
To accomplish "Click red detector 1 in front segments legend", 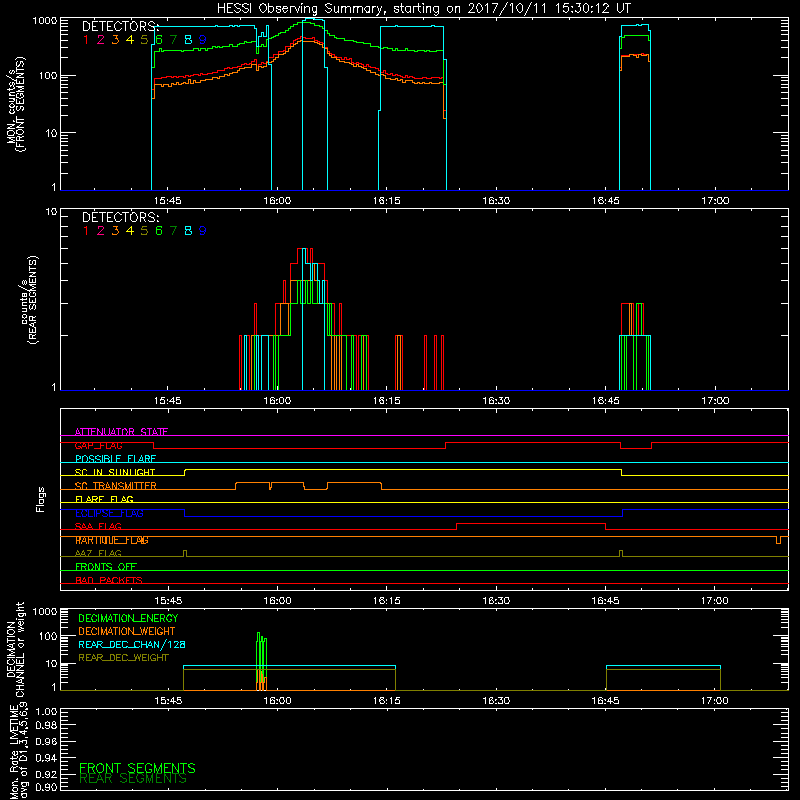I will pyautogui.click(x=86, y=40).
